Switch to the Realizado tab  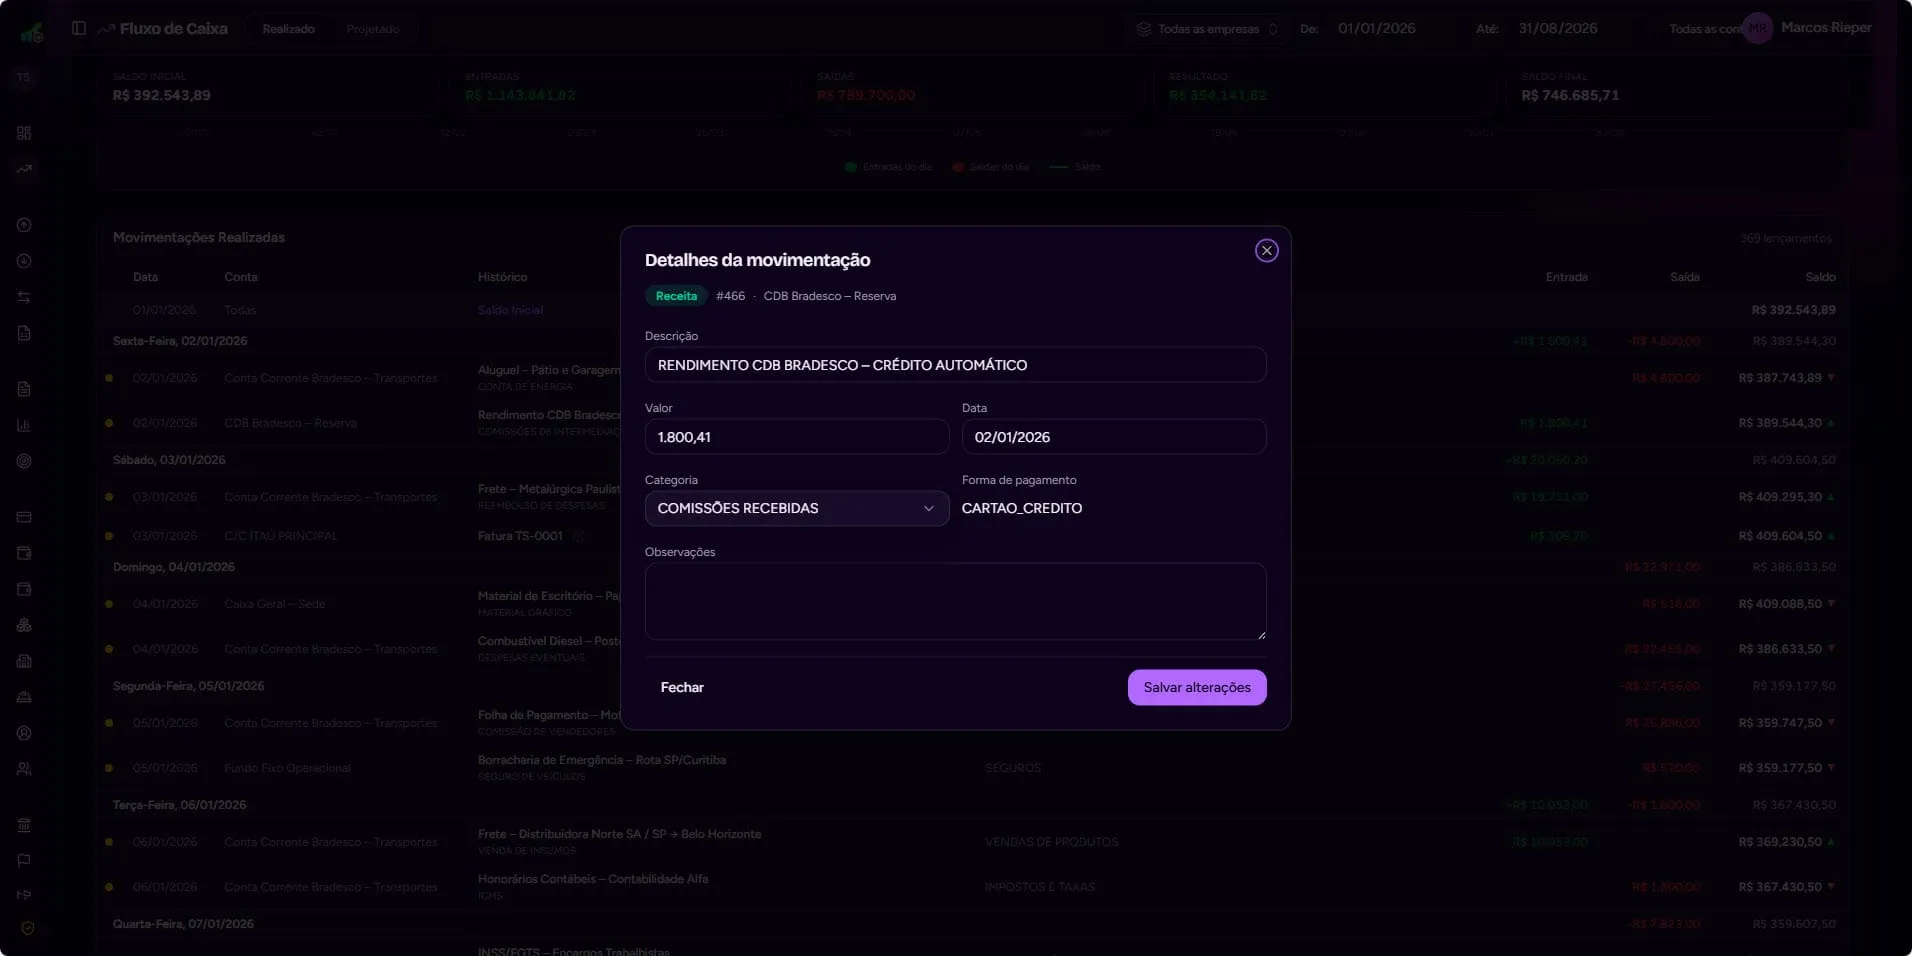288,29
